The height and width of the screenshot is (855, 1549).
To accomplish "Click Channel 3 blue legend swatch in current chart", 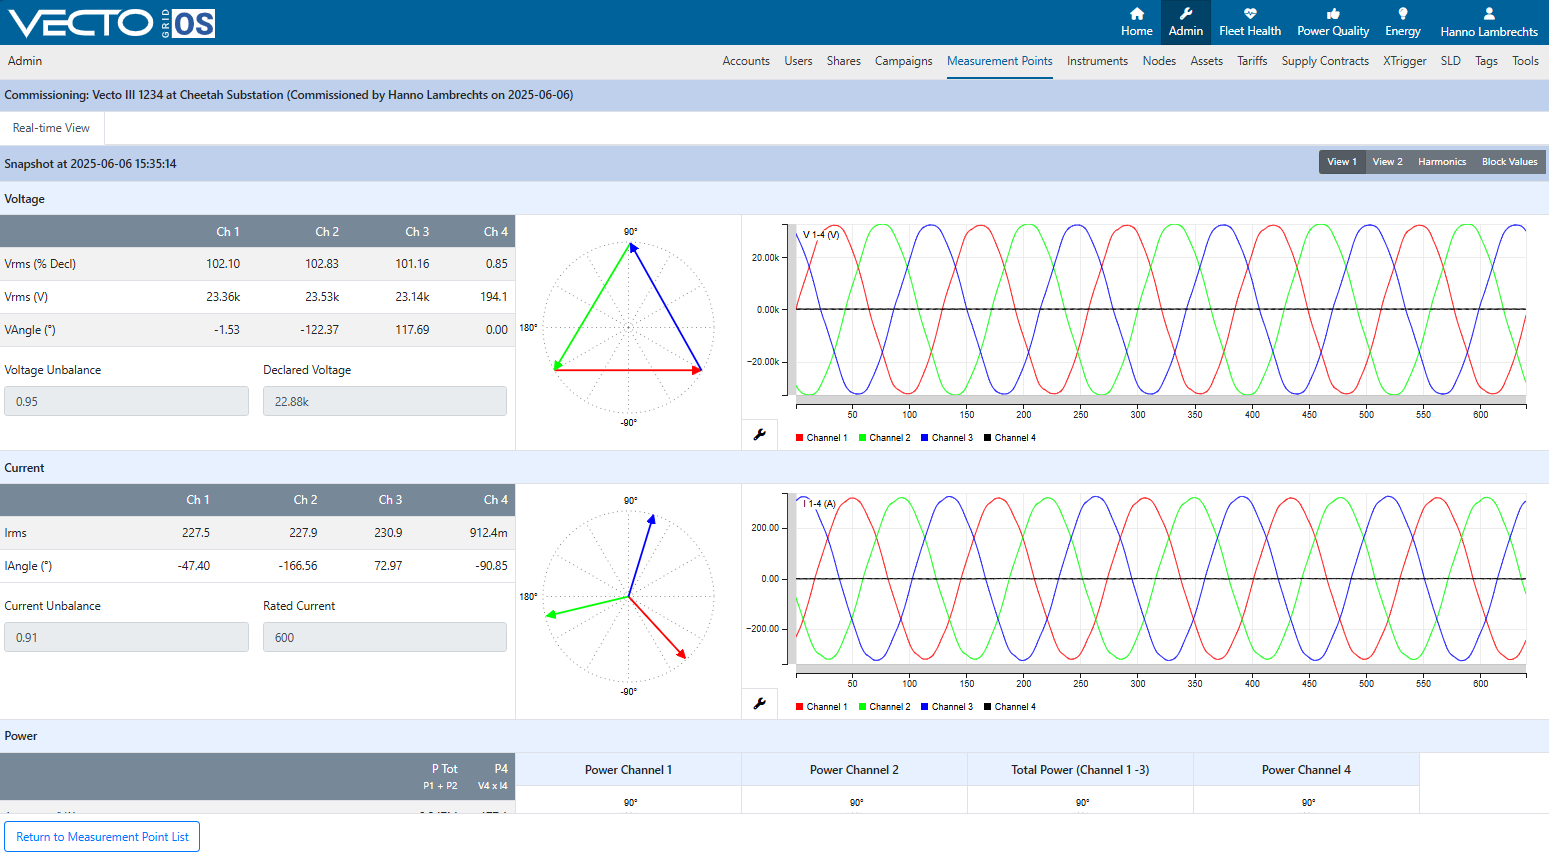I will (925, 707).
